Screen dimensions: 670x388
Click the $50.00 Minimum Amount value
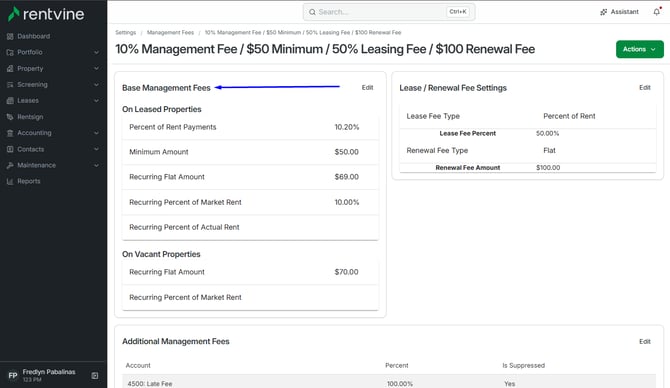point(347,152)
